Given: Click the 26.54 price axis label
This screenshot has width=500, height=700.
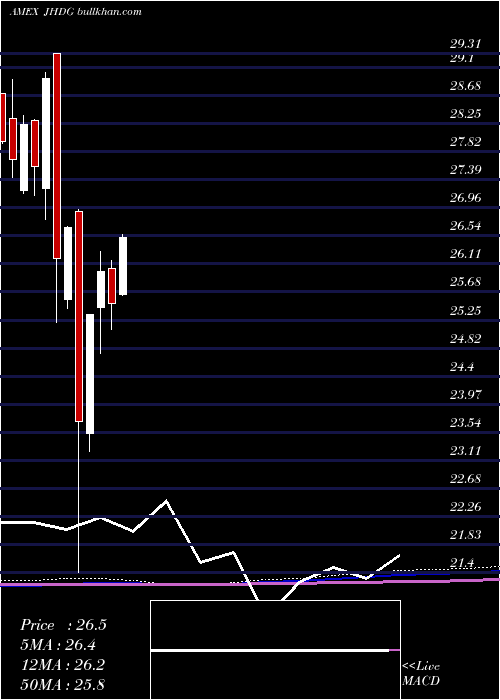Looking at the screenshot, I should click(465, 226).
